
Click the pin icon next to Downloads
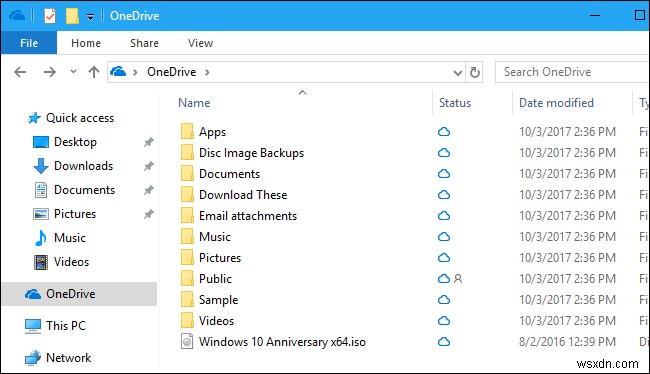148,166
